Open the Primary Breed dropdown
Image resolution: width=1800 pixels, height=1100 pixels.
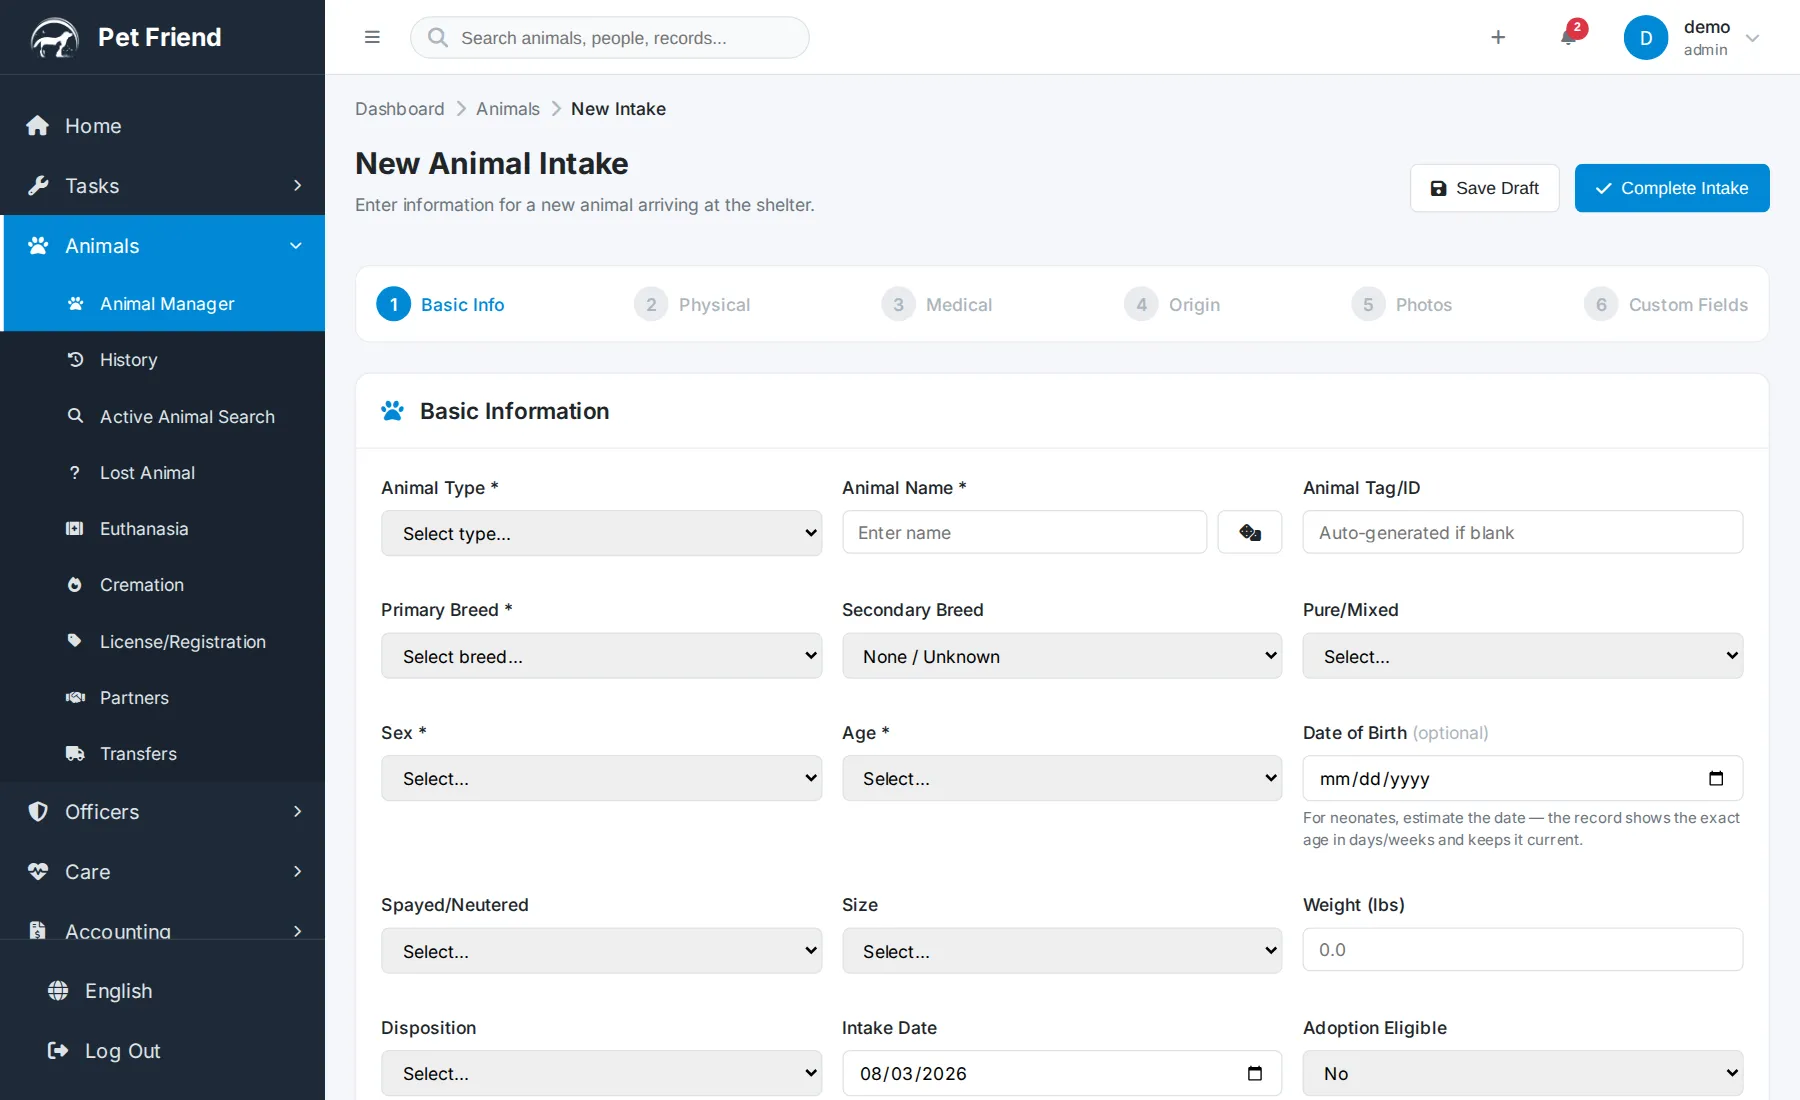pyautogui.click(x=601, y=656)
